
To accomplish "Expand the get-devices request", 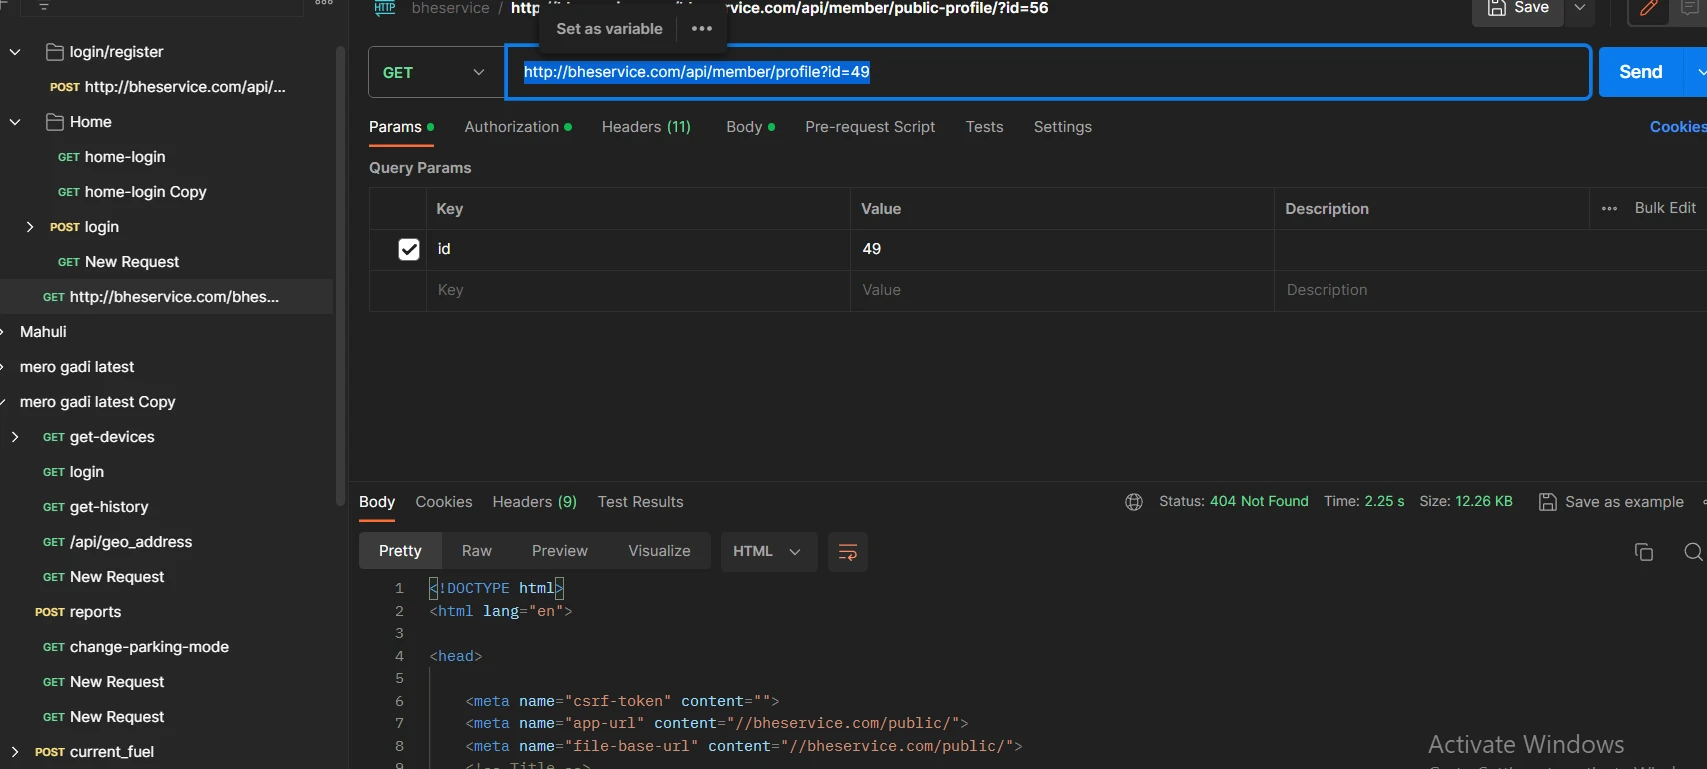I will click(15, 437).
